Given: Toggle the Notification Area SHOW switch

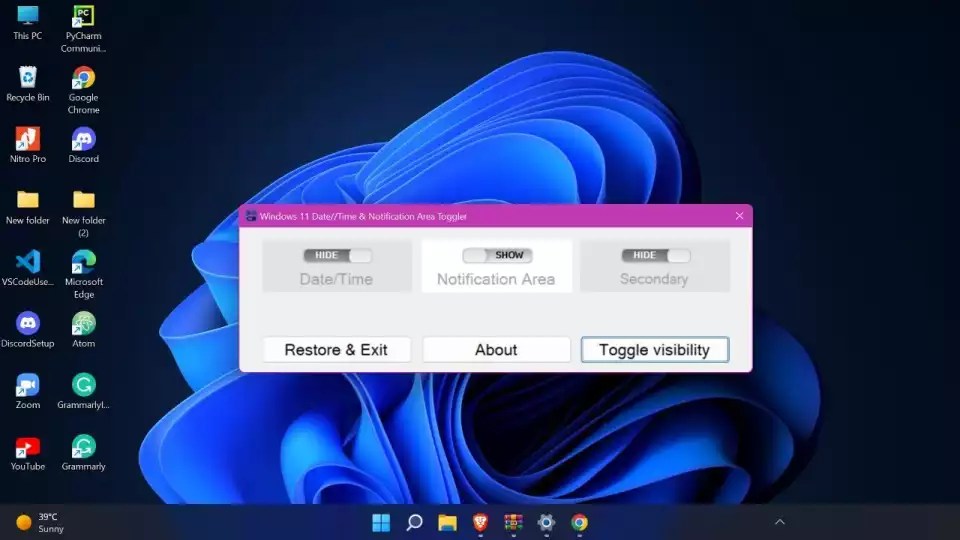Looking at the screenshot, I should click(x=497, y=255).
